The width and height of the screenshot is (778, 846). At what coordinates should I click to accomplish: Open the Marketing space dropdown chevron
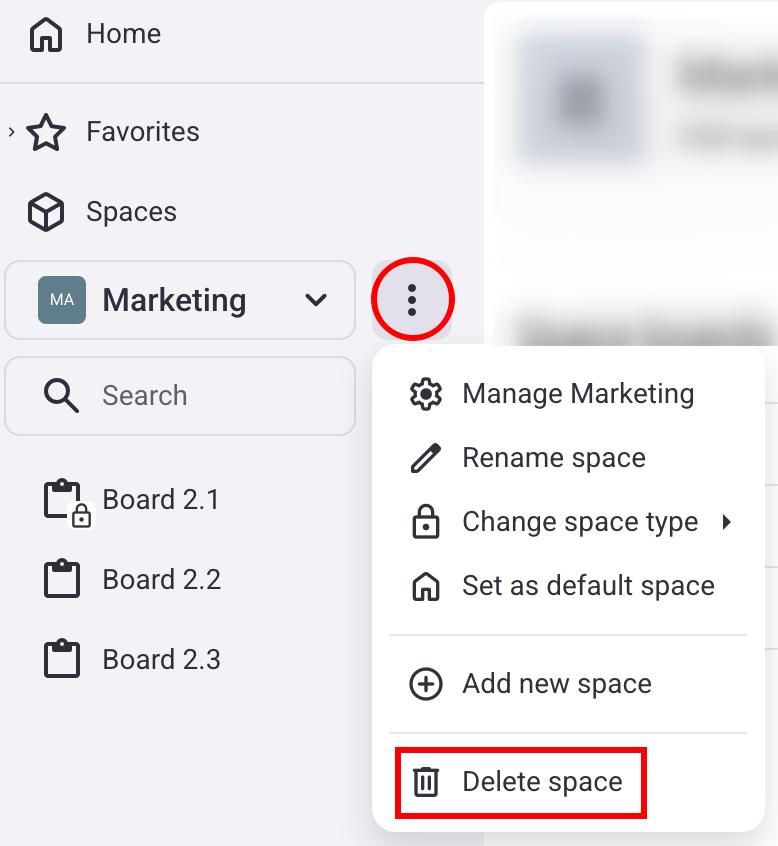click(x=316, y=300)
